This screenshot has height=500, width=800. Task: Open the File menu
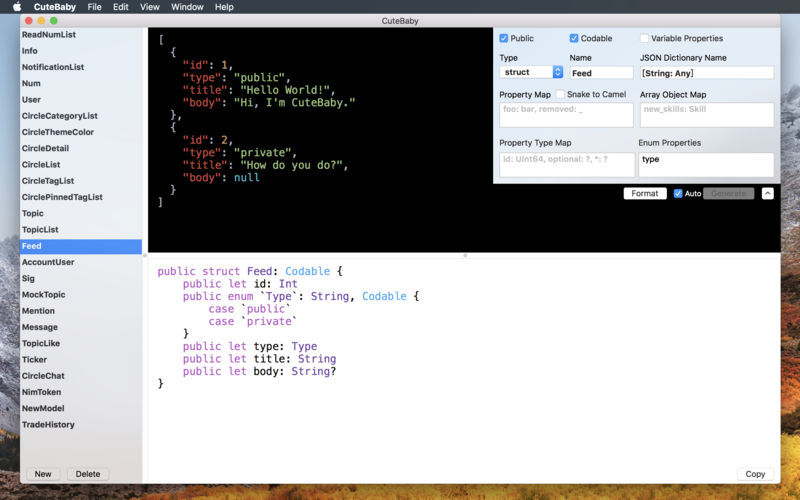click(x=94, y=7)
